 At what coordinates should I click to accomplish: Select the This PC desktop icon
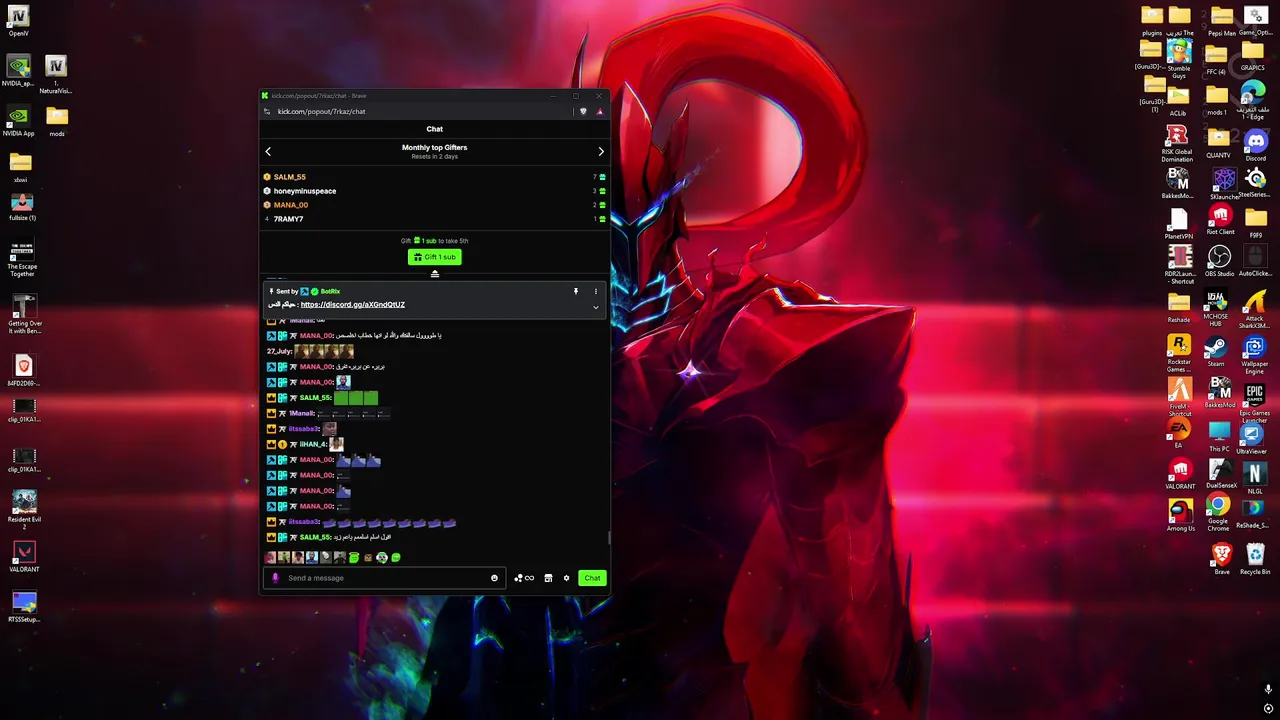tap(1219, 436)
